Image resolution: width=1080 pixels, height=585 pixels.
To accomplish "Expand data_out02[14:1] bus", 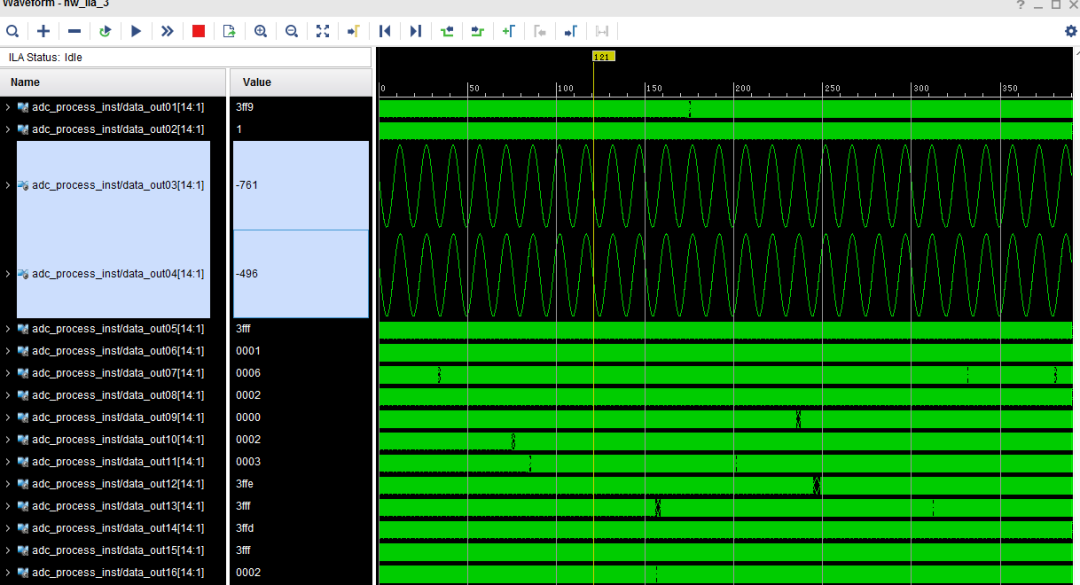I will pyautogui.click(x=8, y=129).
